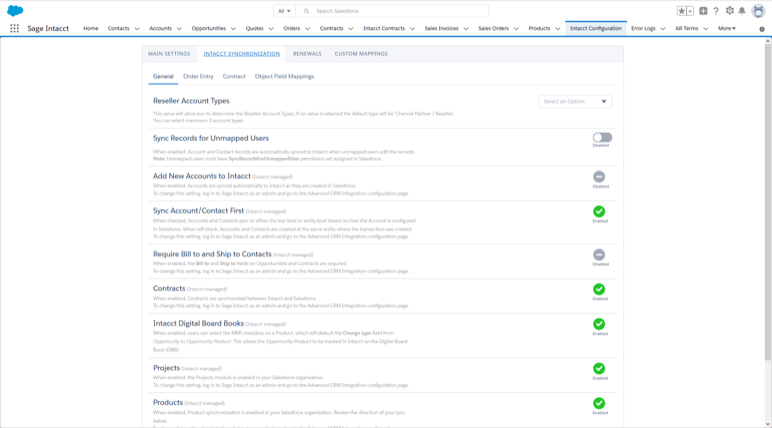772x428 pixels.
Task: Open the Global Actions plus icon
Action: (x=703, y=11)
